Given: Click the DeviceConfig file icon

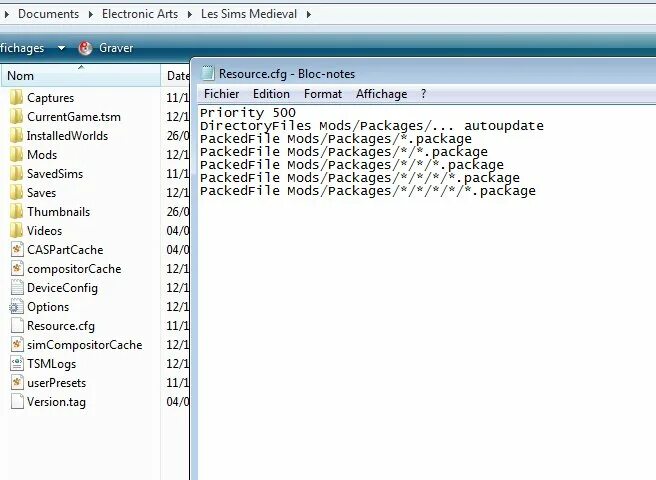Looking at the screenshot, I should point(17,287).
